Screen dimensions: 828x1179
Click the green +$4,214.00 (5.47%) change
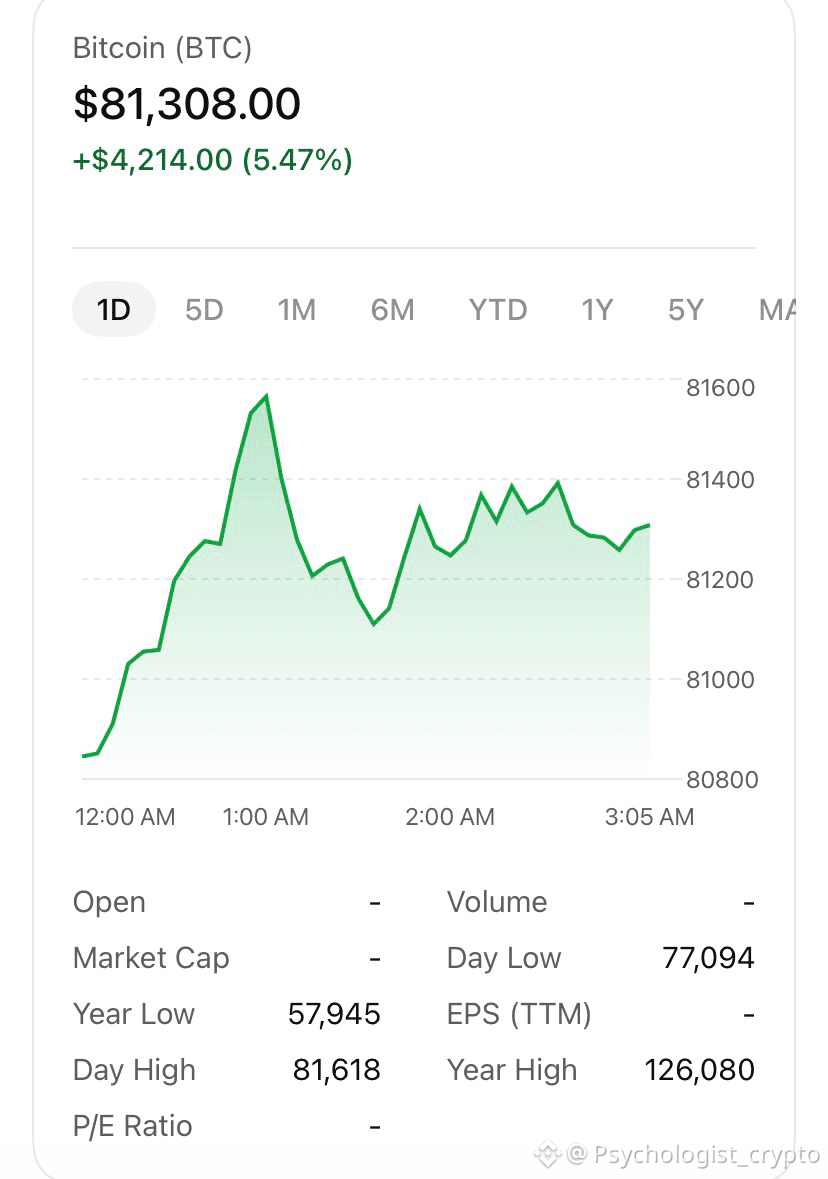point(213,160)
